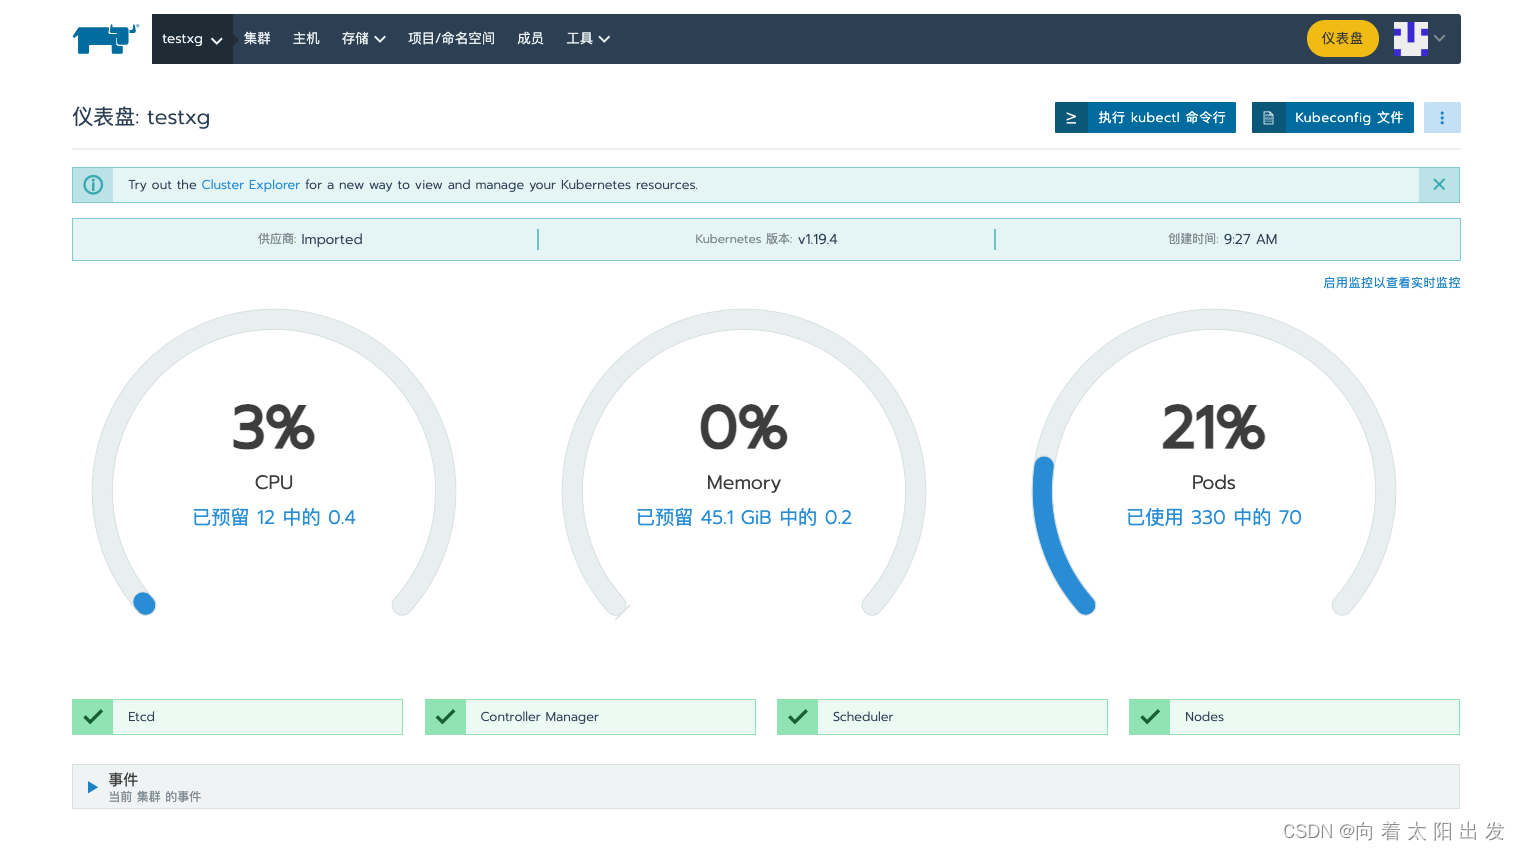This screenshot has width=1520, height=850.
Task: Click the Etcd status checkmark icon
Action: click(x=93, y=717)
